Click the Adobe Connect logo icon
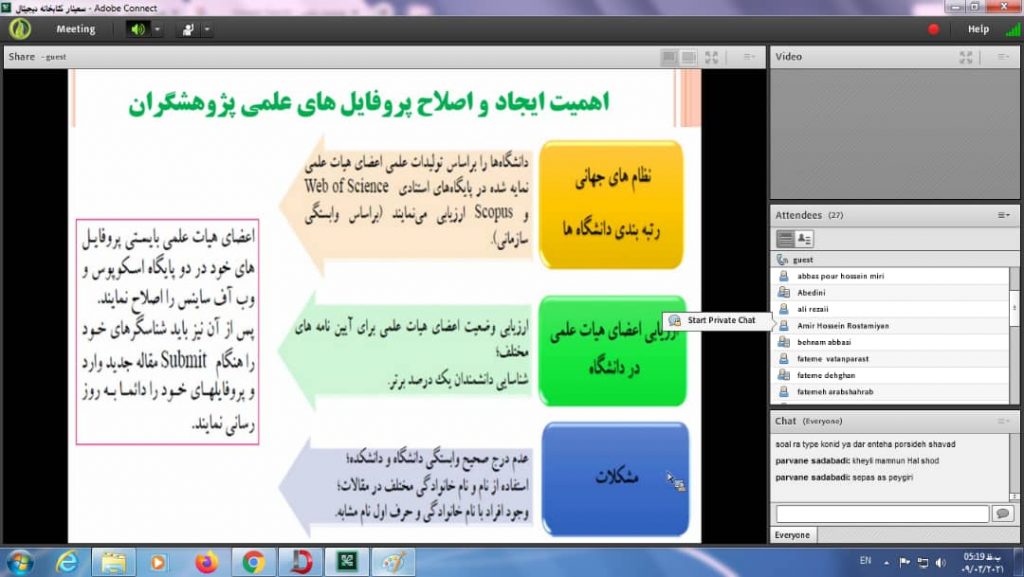Viewport: 1024px width, 577px height. click(x=20, y=29)
